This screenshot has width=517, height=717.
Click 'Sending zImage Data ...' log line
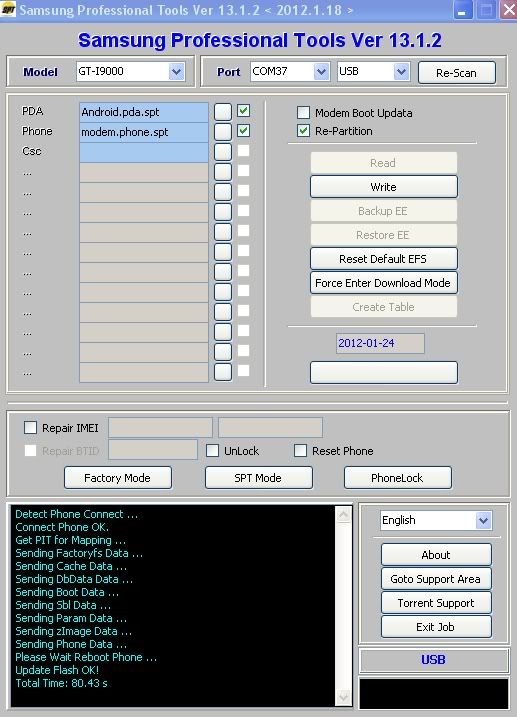coord(74,631)
